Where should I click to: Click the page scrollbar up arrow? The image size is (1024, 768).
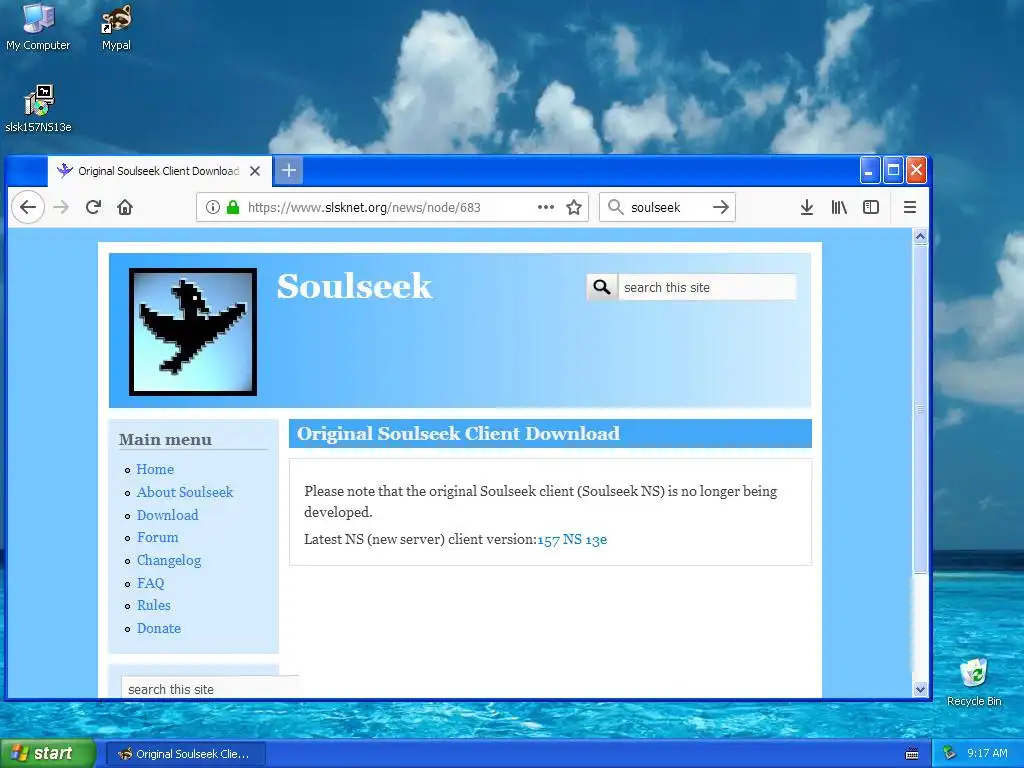920,236
